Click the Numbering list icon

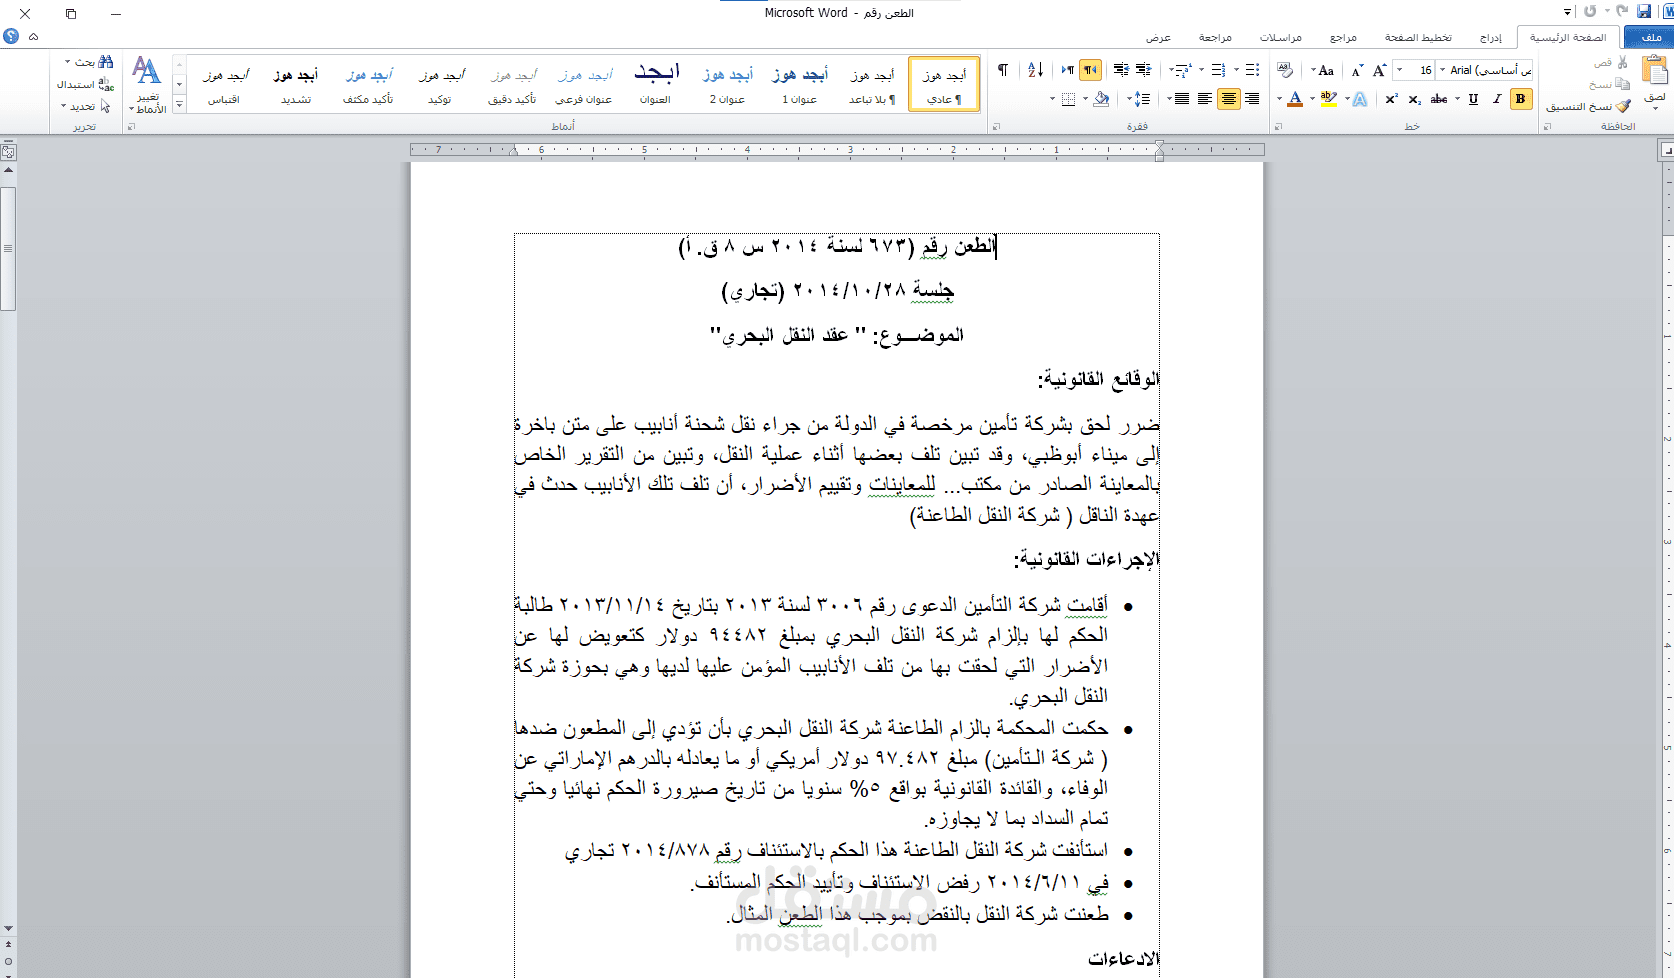pos(1218,69)
